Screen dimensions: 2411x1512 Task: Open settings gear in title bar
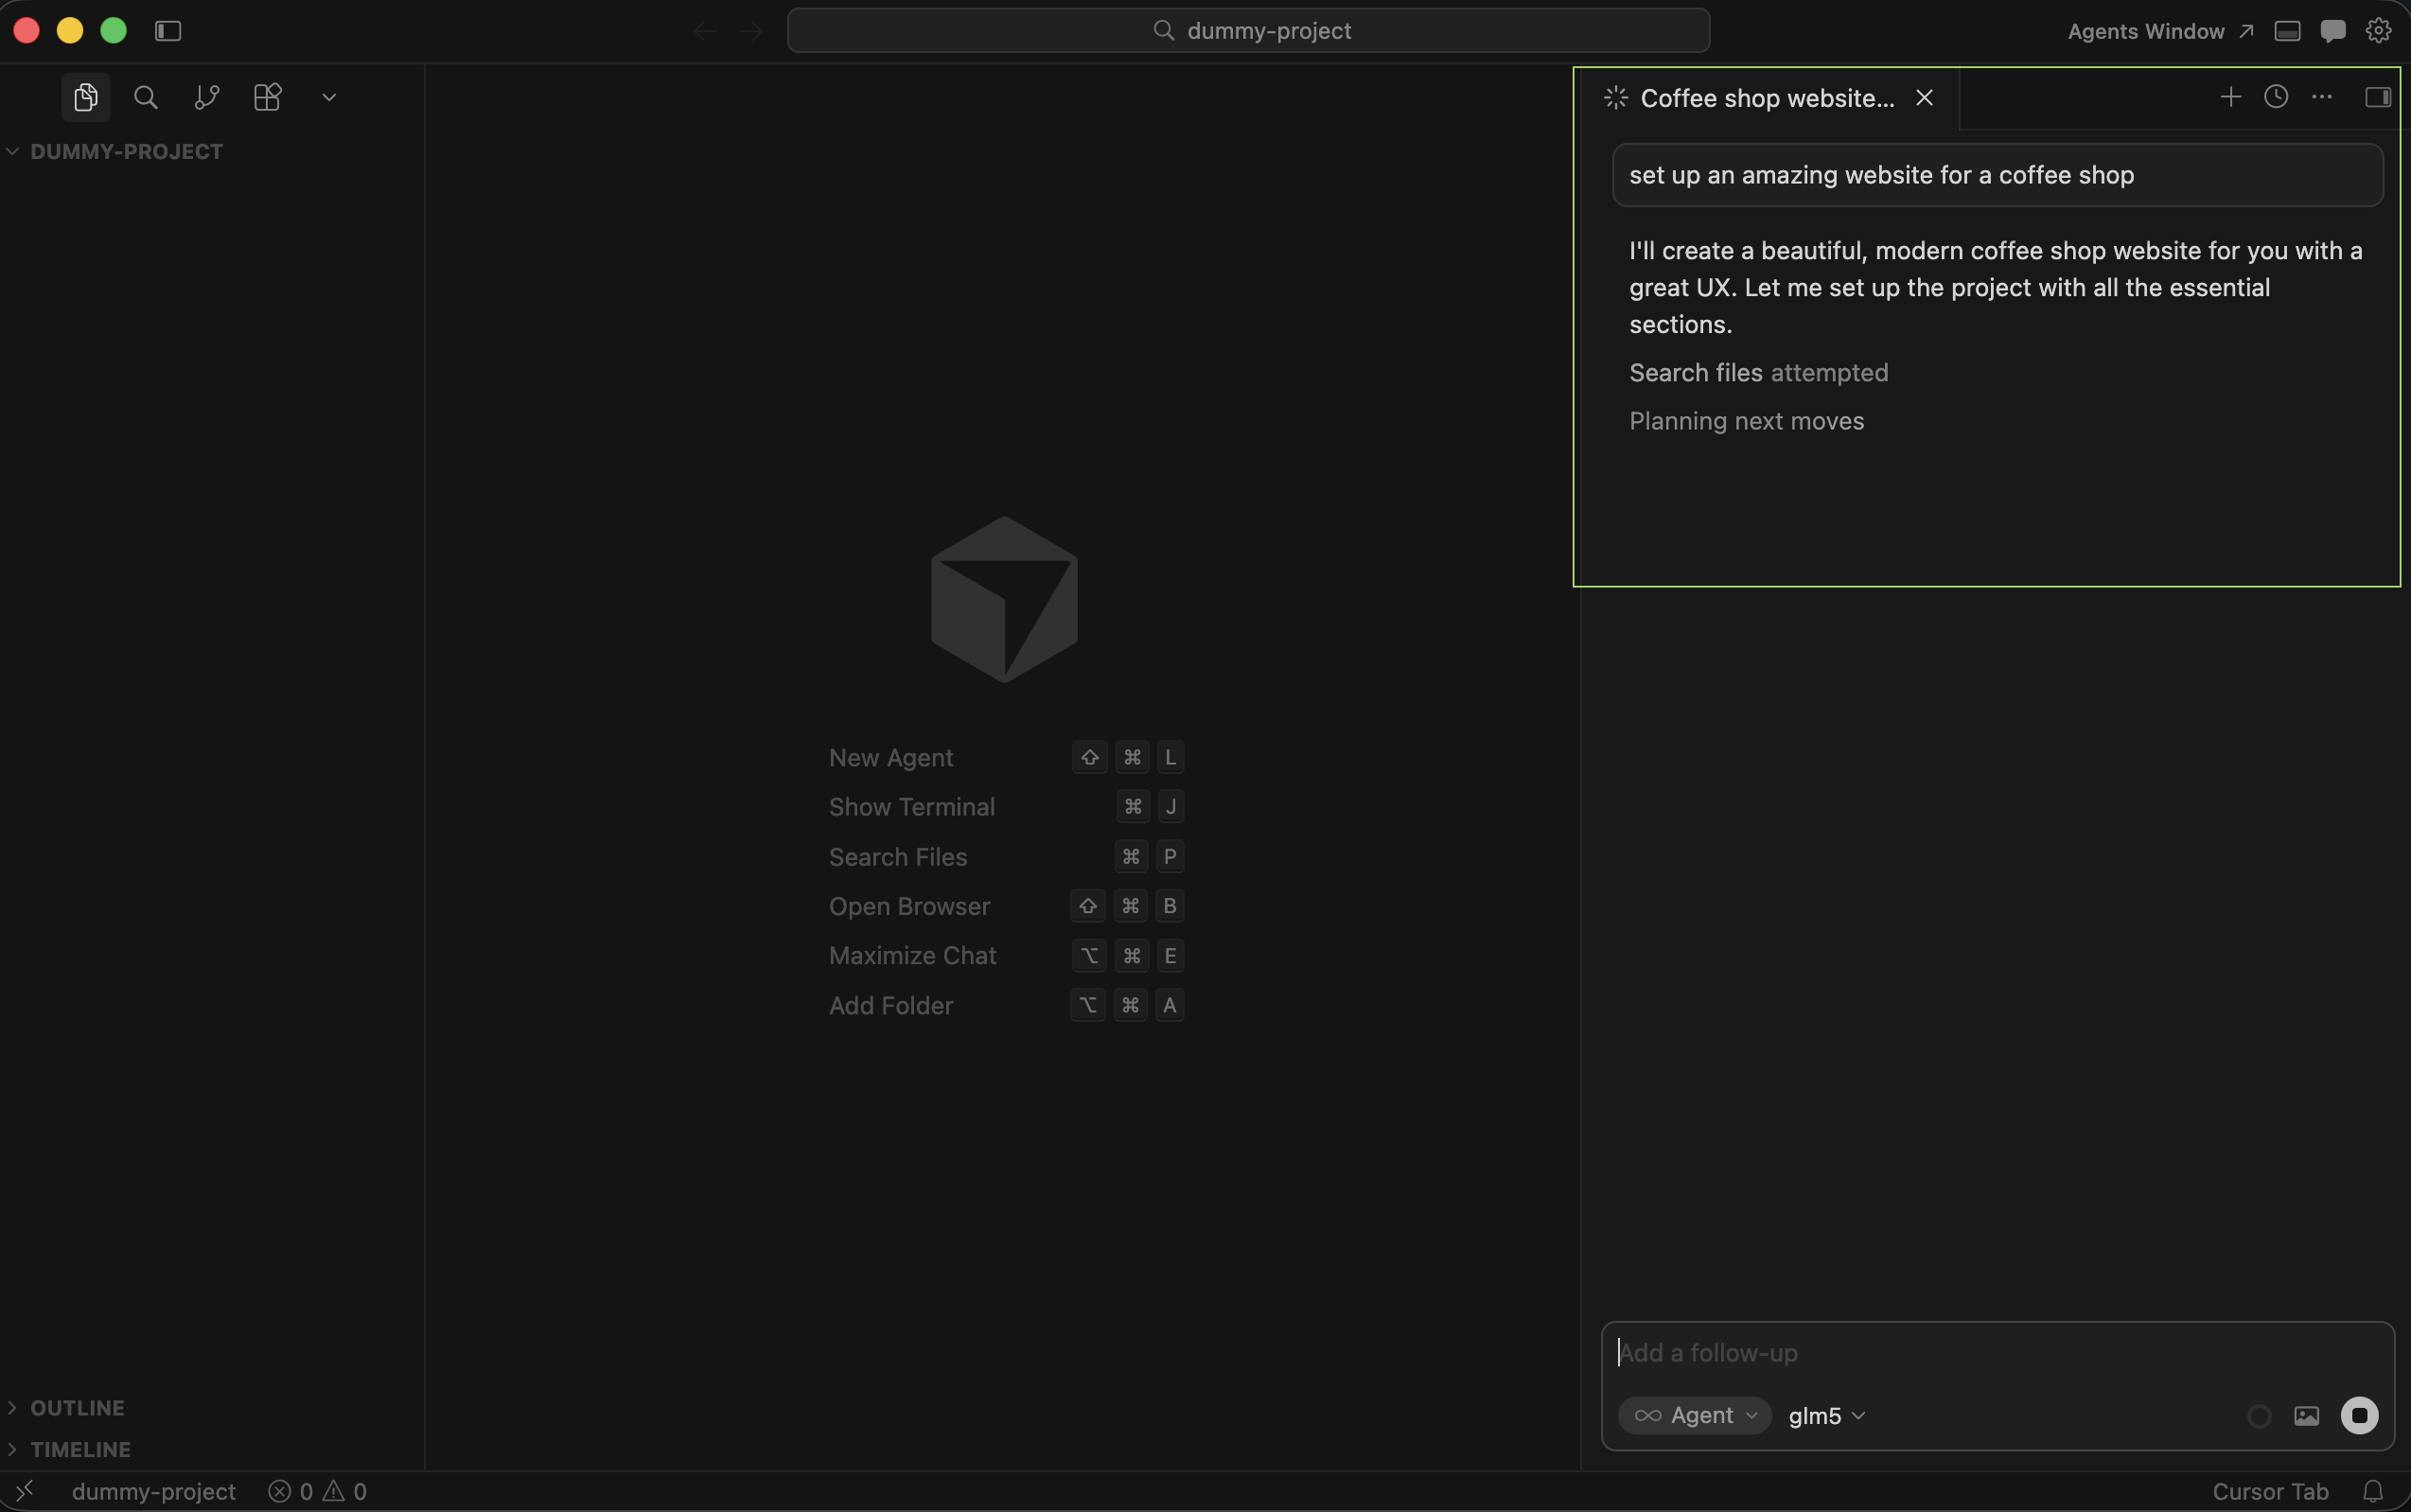pos(2378,31)
